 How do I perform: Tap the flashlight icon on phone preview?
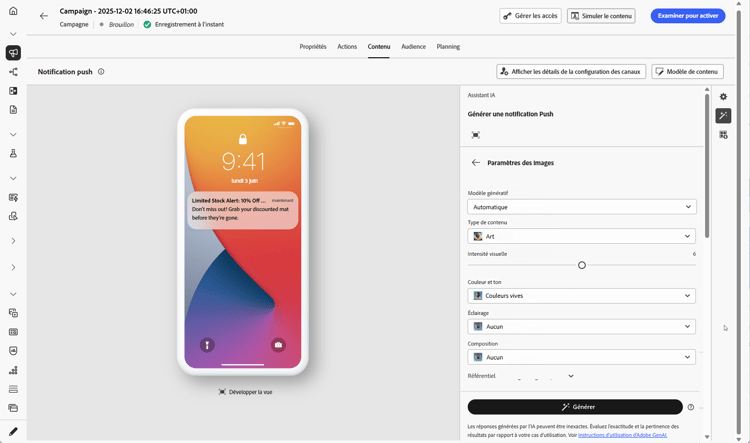pyautogui.click(x=207, y=345)
